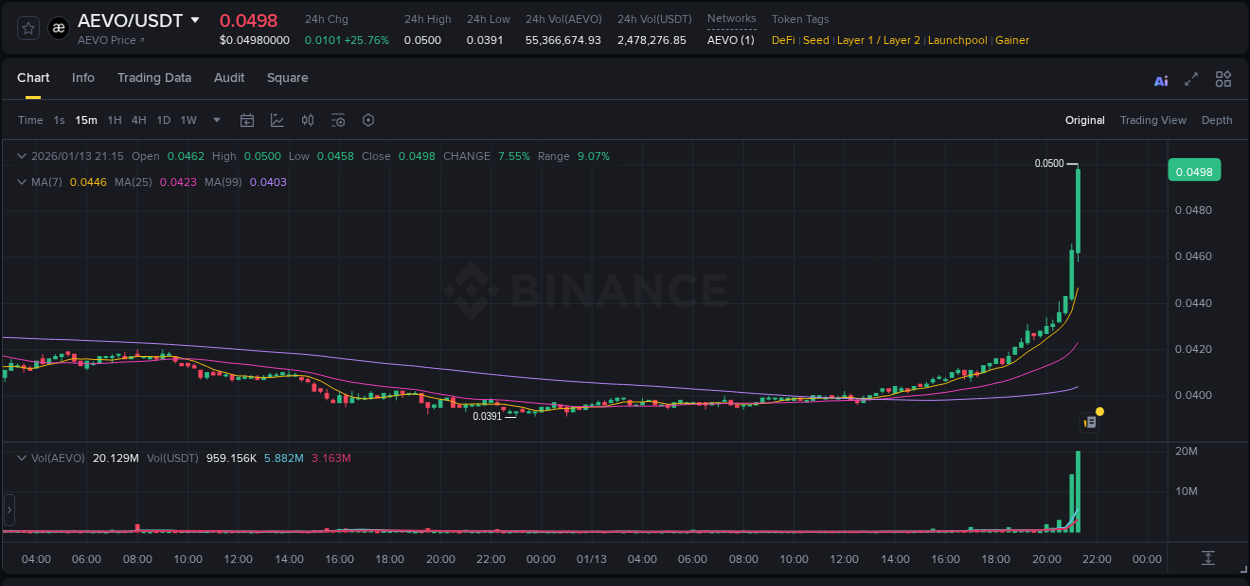Collapse the Vol(AEVO) indicator chevron

click(x=20, y=456)
